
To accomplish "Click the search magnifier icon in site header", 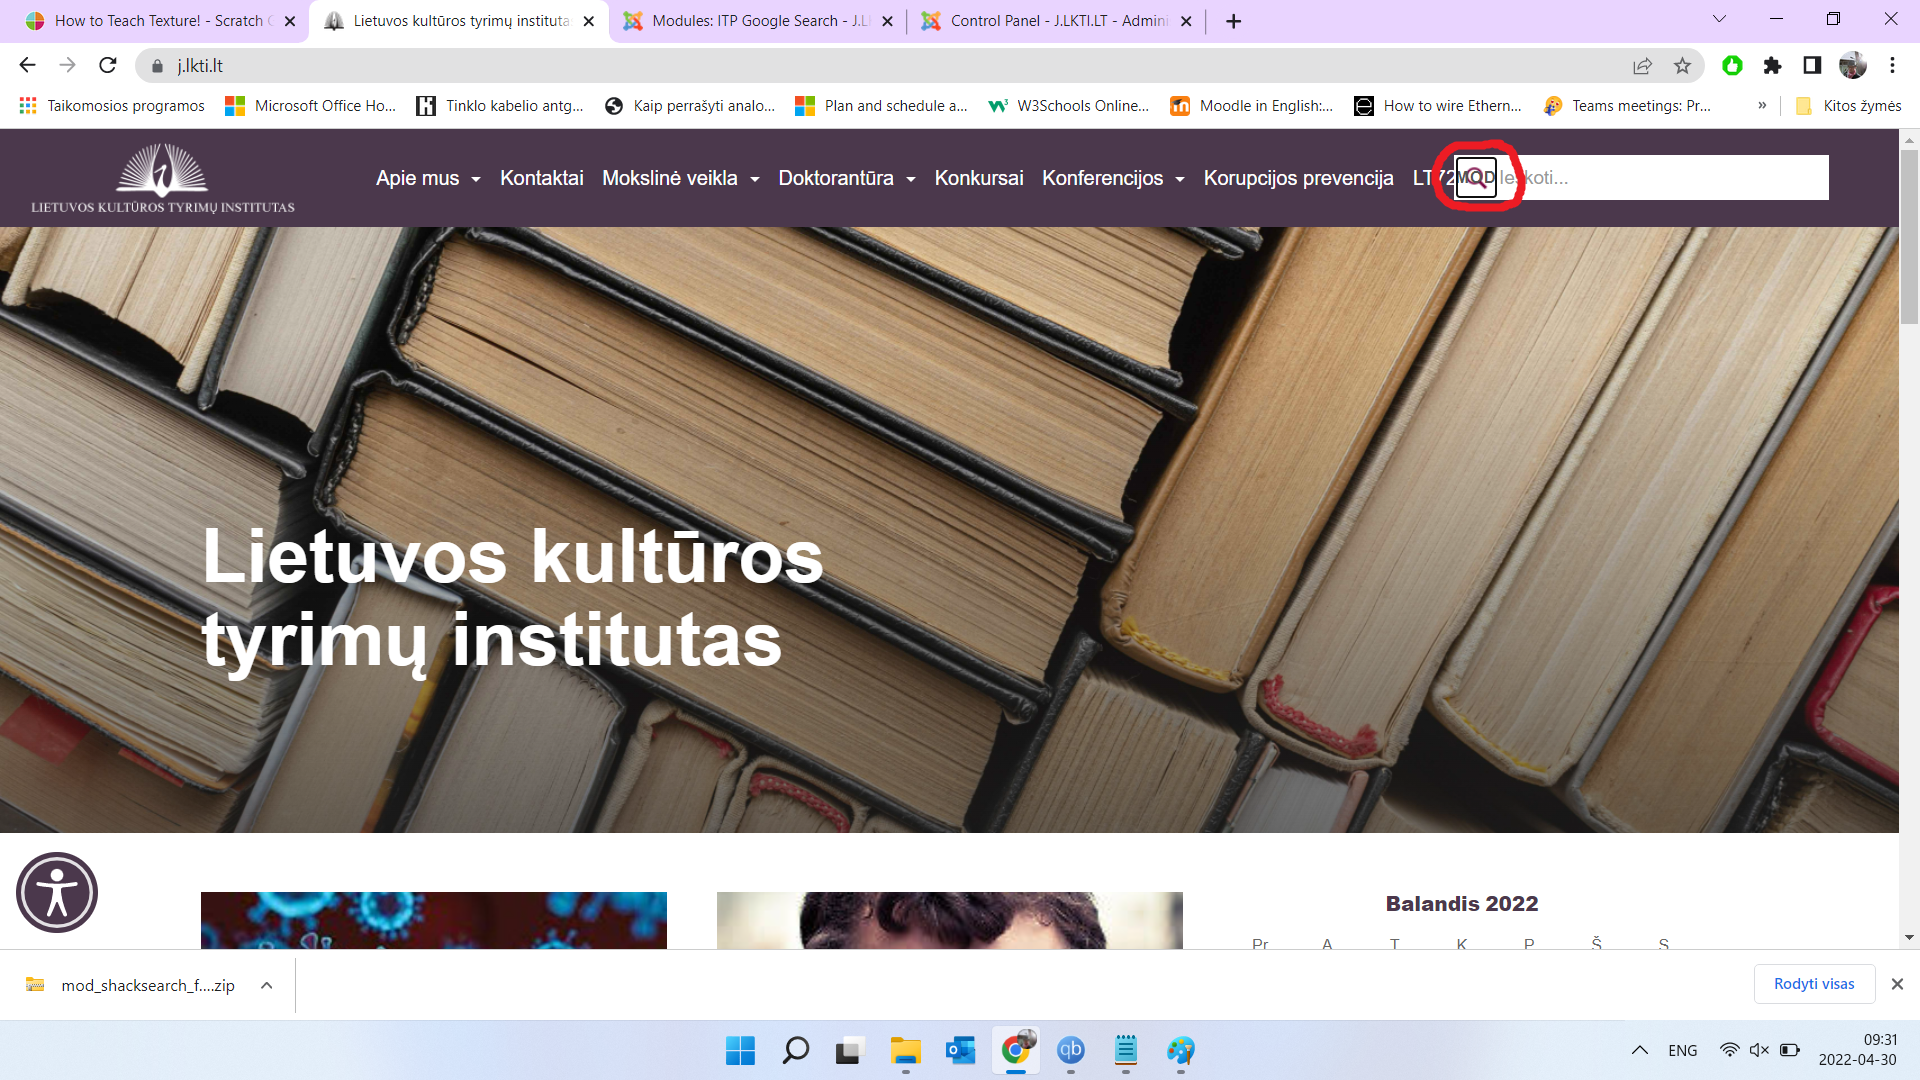I will coord(1476,178).
